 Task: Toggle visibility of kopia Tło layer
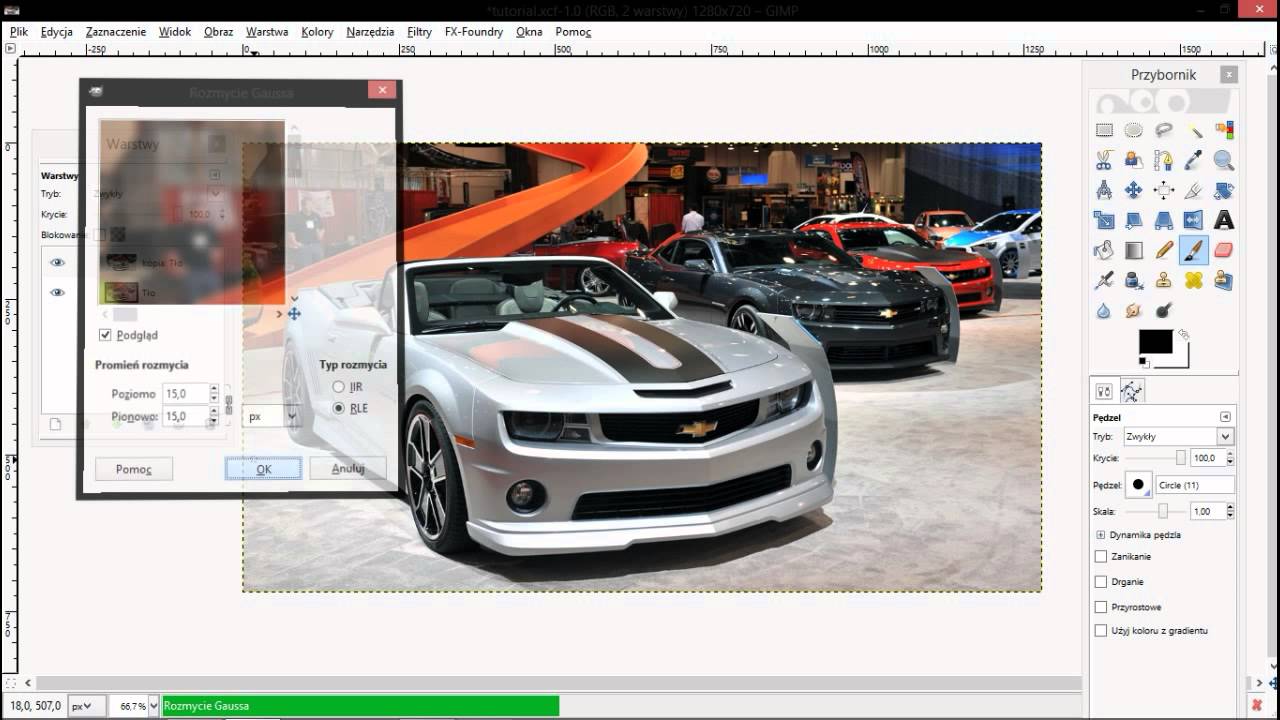click(x=57, y=262)
